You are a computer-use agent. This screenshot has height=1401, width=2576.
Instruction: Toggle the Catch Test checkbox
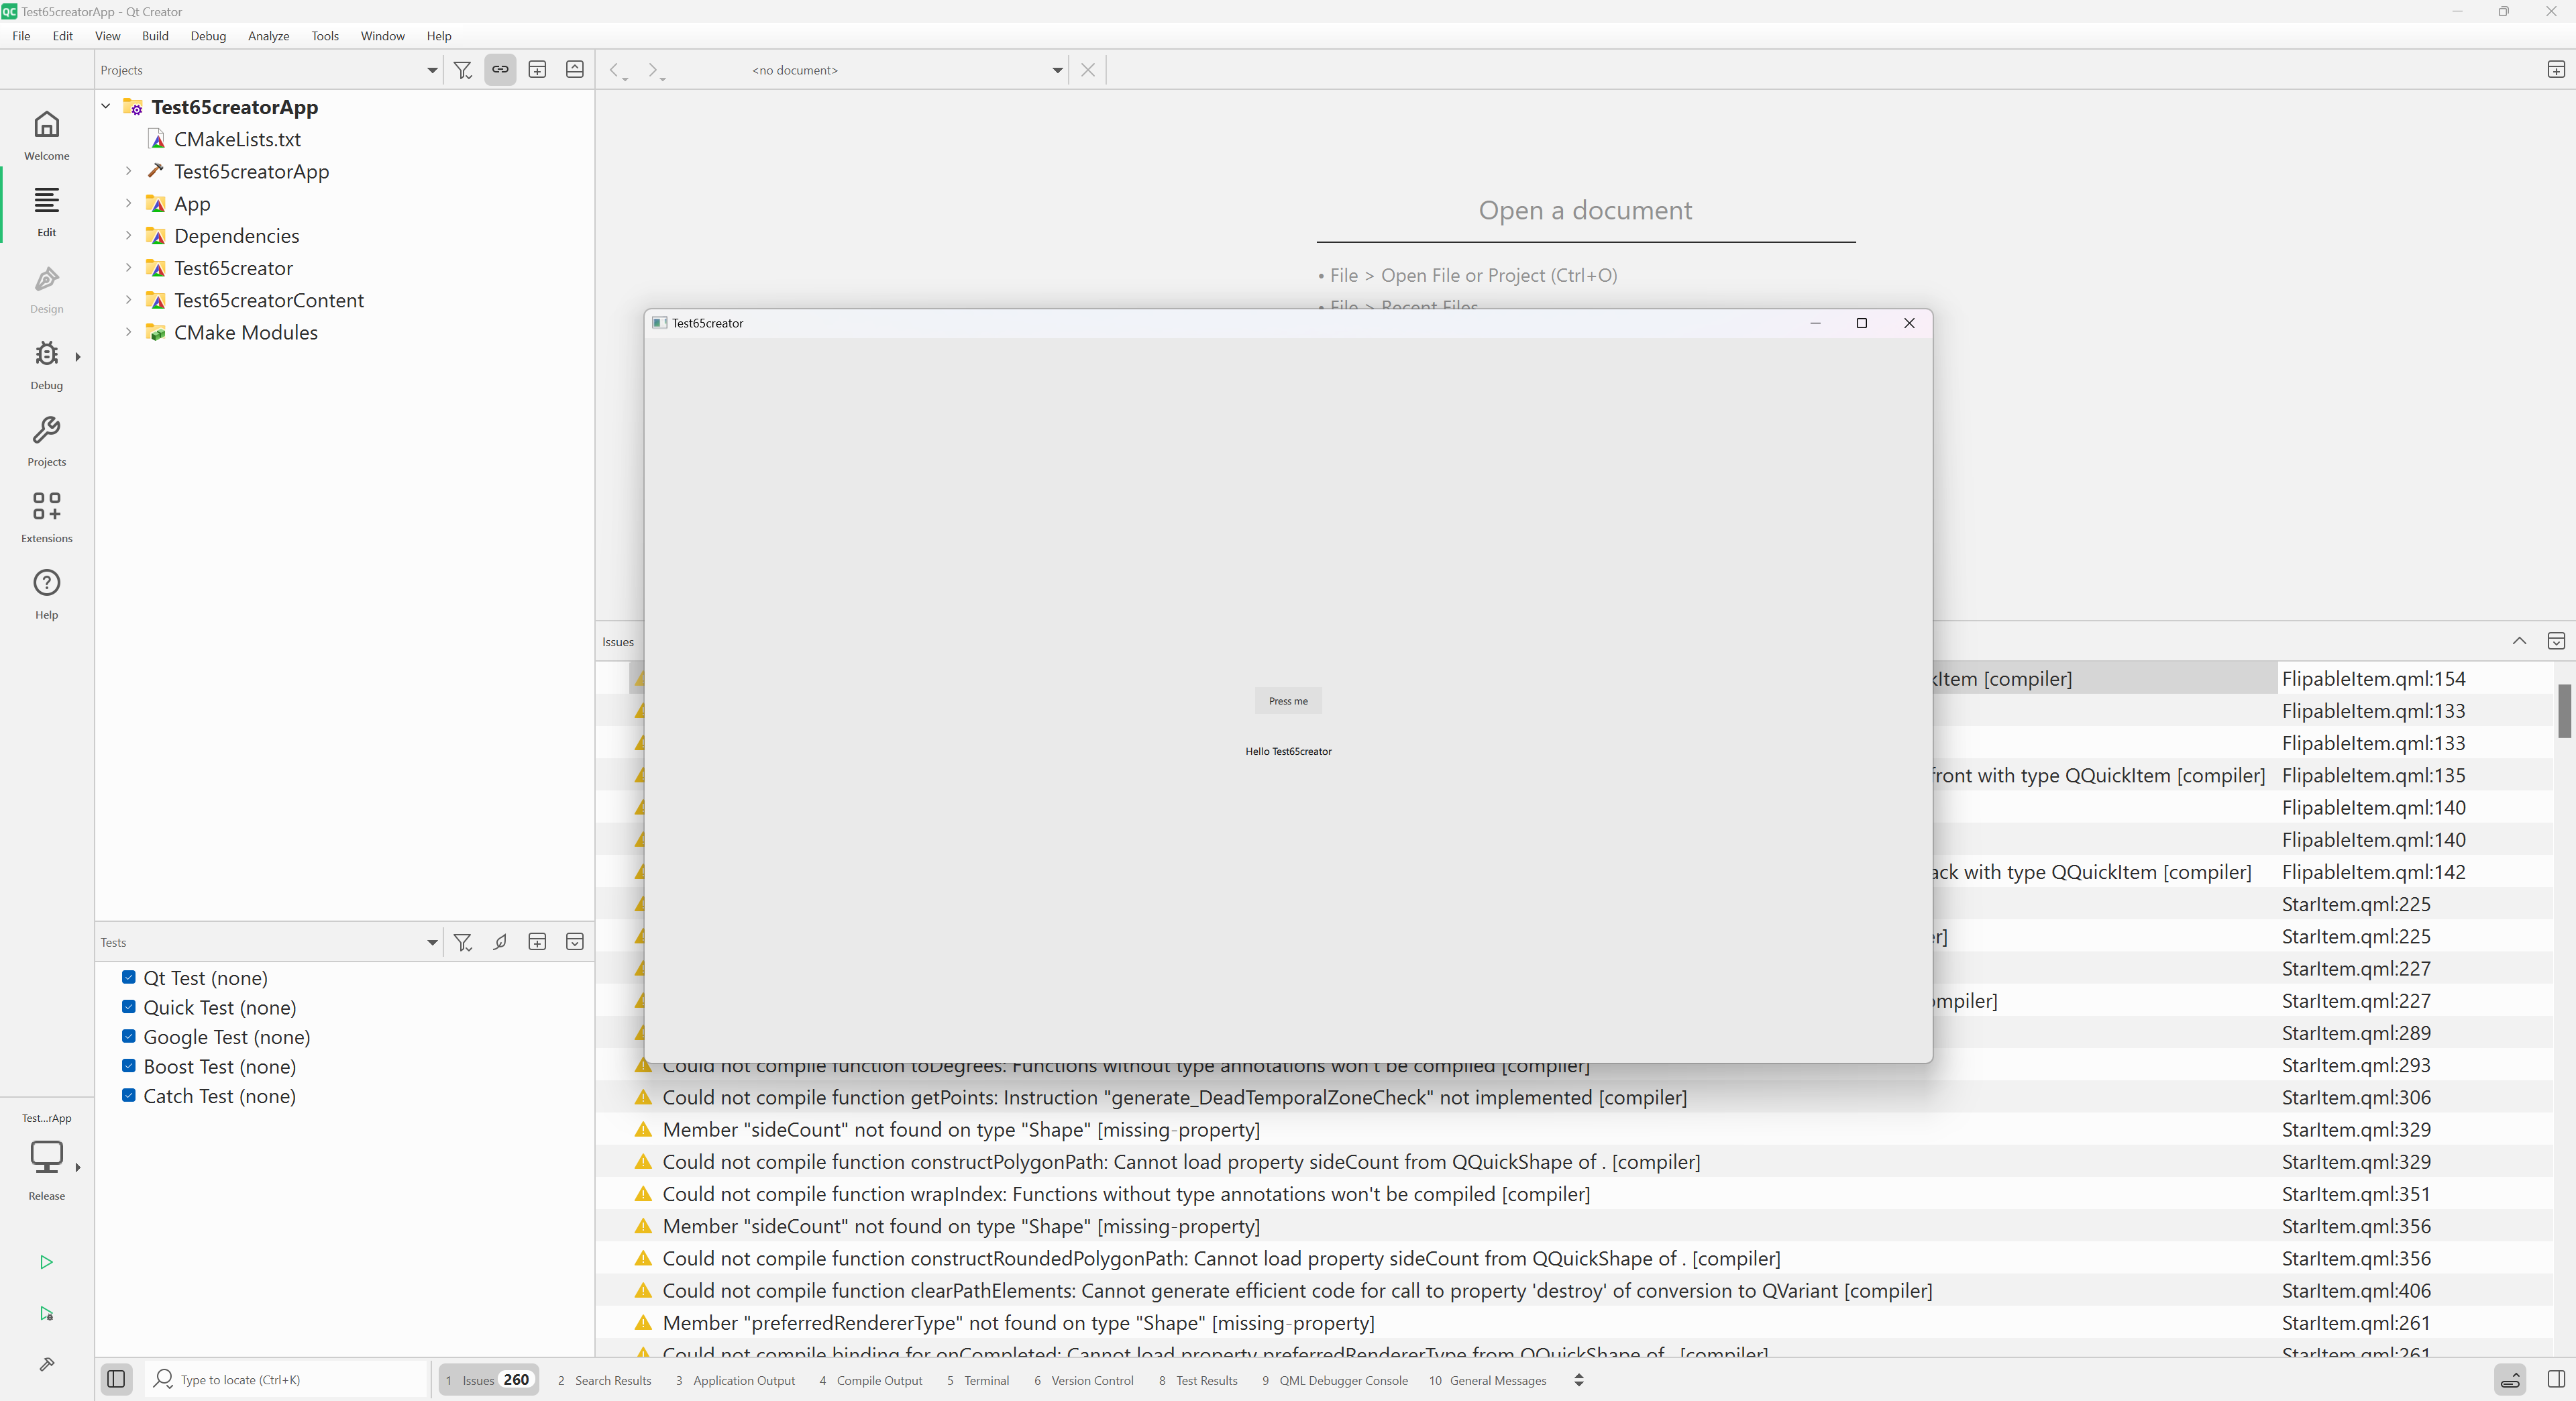[129, 1095]
